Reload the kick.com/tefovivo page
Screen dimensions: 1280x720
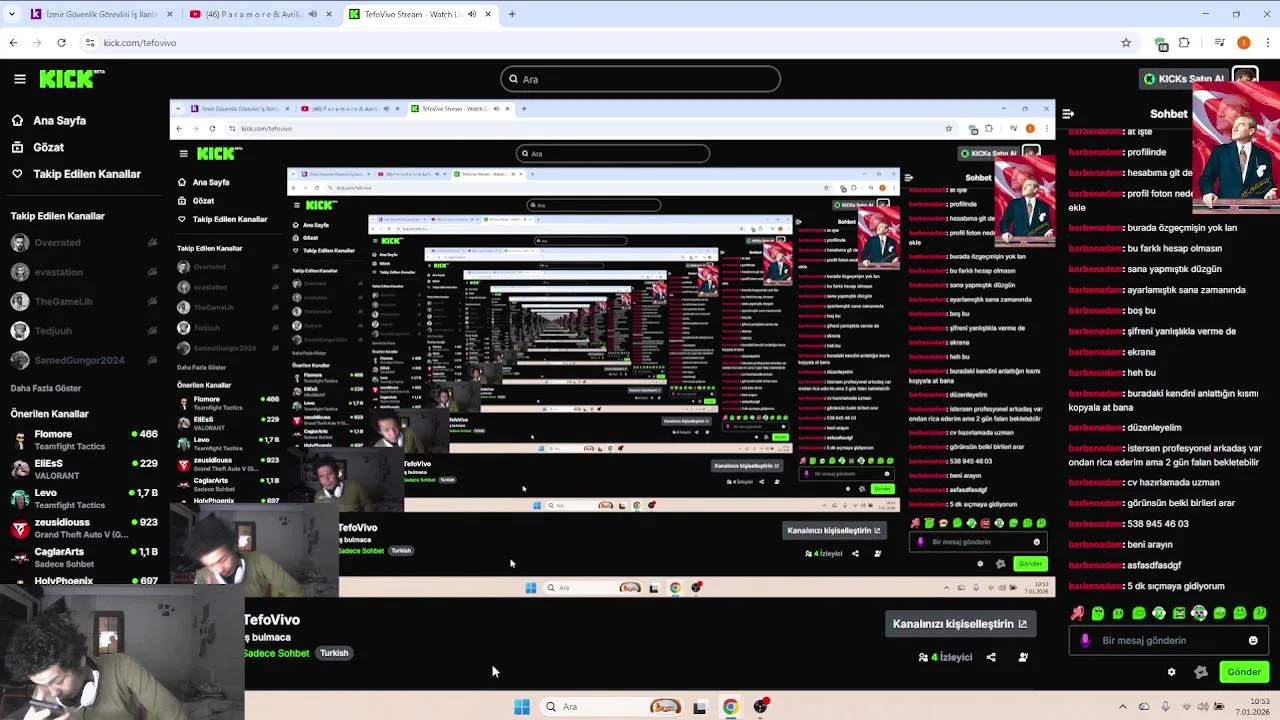coord(61,43)
